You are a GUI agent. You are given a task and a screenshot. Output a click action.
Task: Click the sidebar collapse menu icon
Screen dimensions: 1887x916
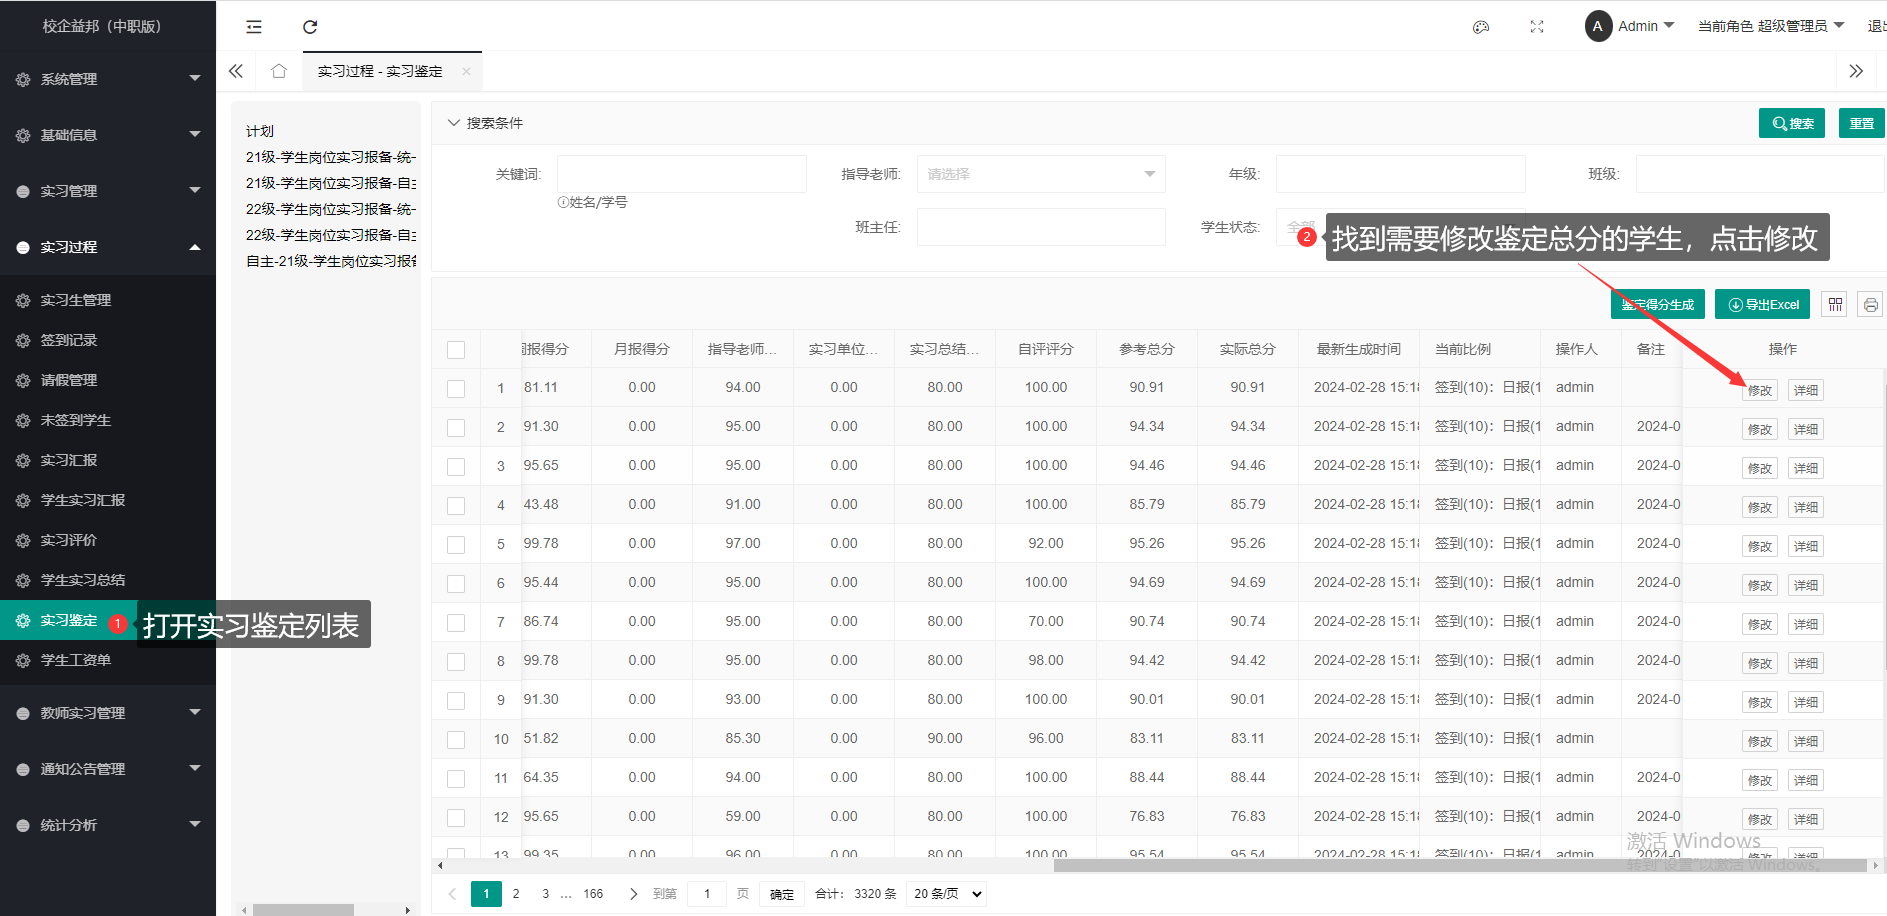coord(254,27)
